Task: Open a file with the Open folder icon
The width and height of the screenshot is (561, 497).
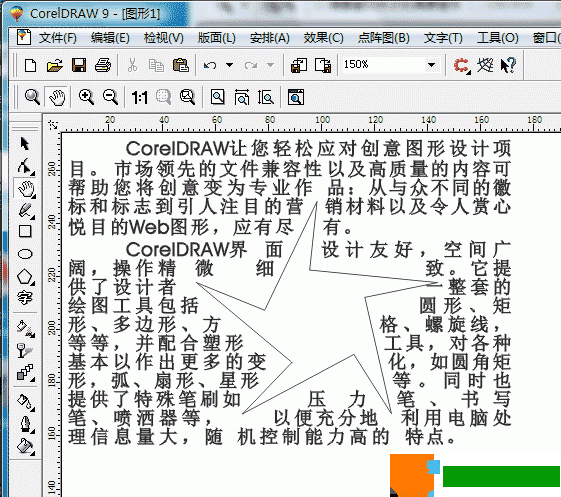Action: 54,65
